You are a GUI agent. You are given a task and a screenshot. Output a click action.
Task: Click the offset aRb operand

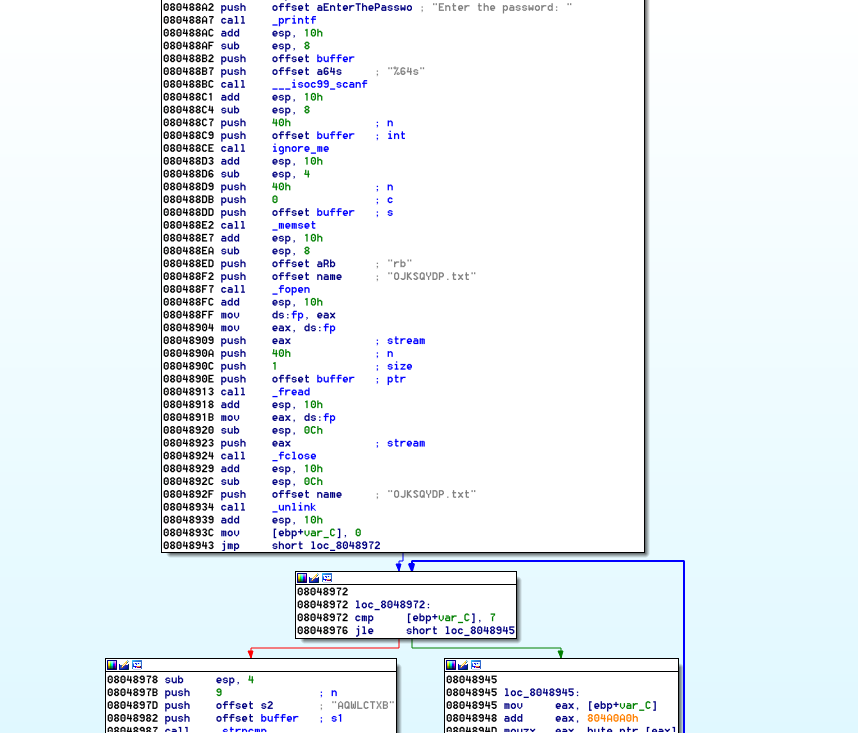[x=304, y=264]
